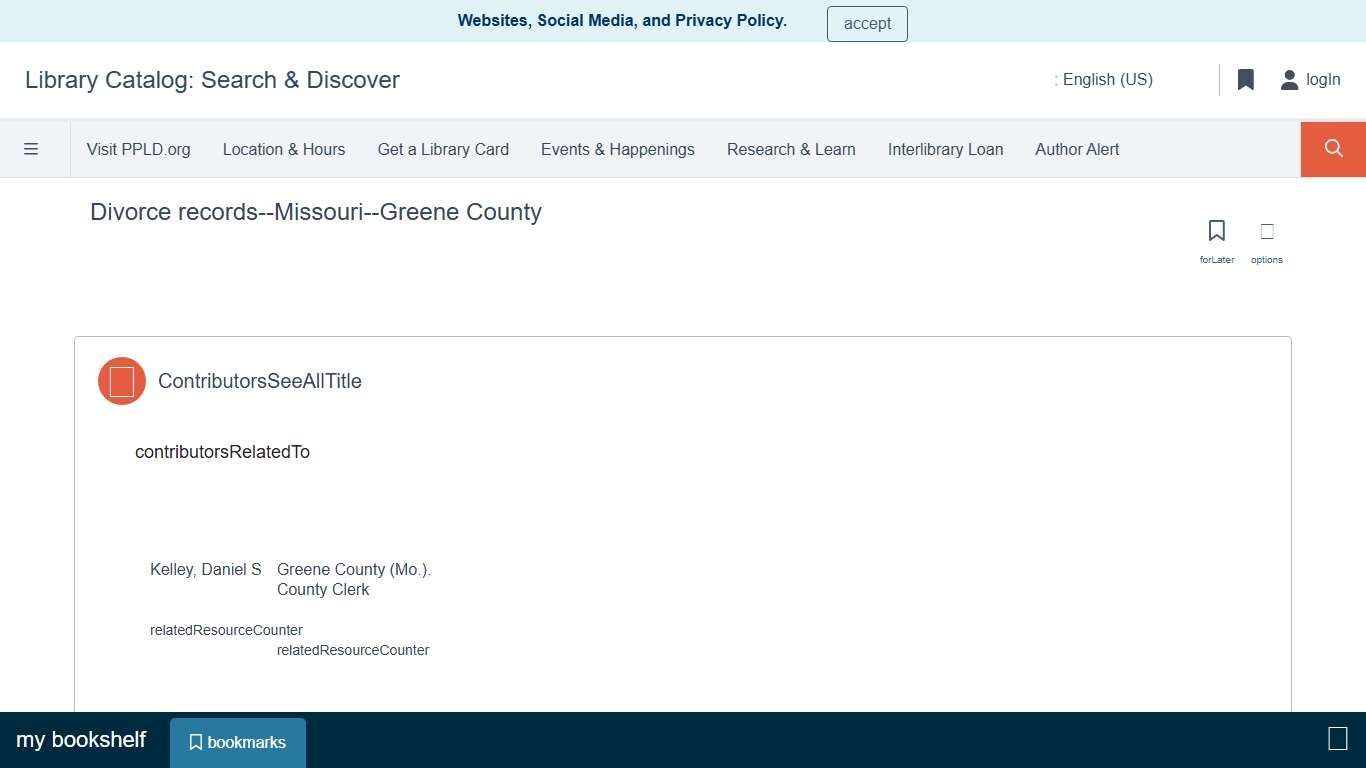The width and height of the screenshot is (1366, 768).
Task: Click the logIn link
Action: click(1323, 79)
